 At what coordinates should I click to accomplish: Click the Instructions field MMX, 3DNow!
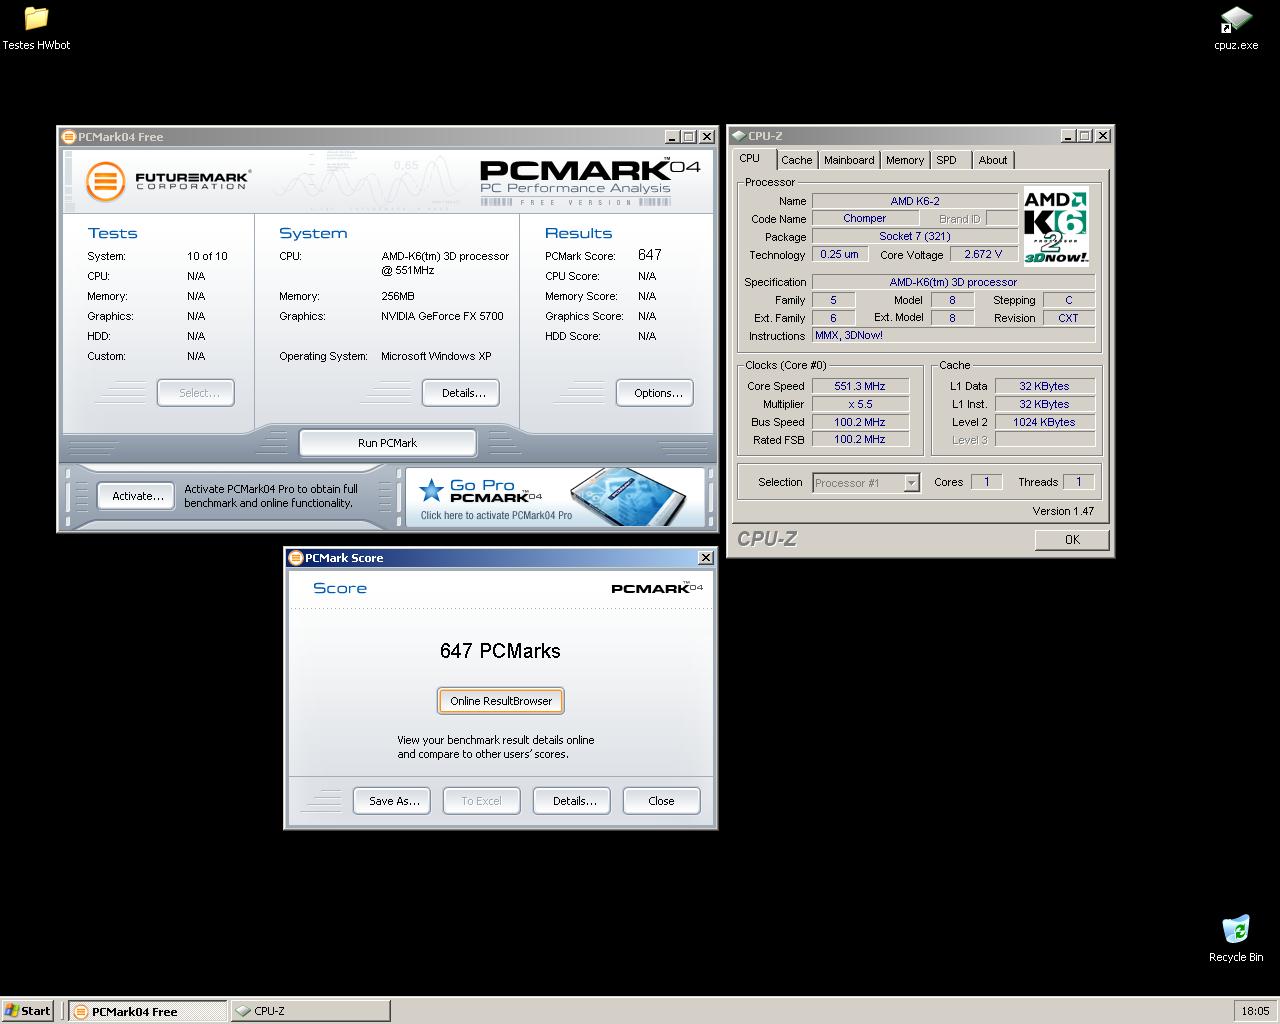[953, 335]
